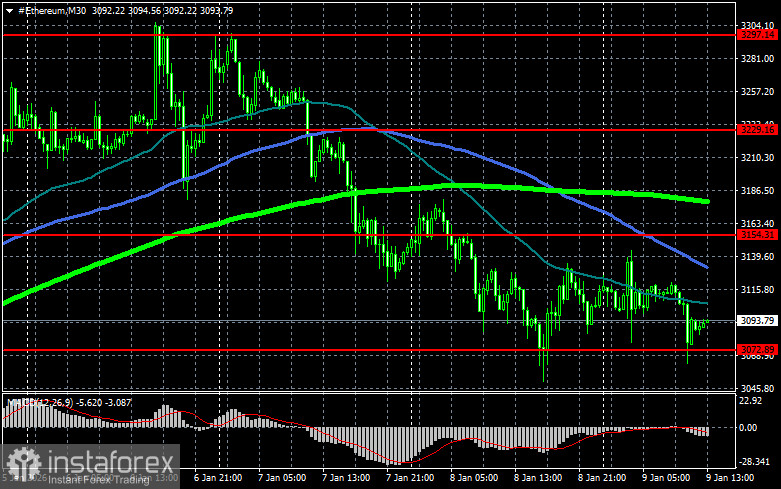Select the 3186.50 price scale value
The height and width of the screenshot is (489, 781).
(x=757, y=190)
